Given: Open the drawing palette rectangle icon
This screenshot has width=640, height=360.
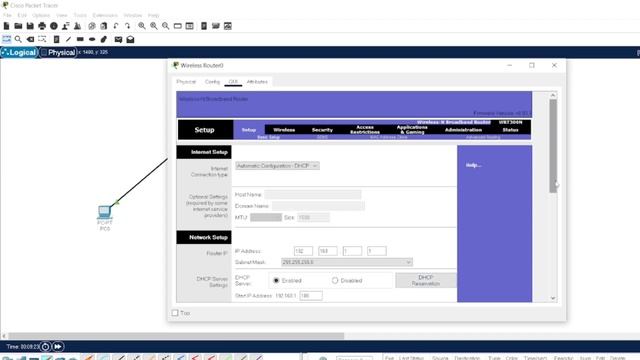Looking at the screenshot, I should click(178, 26).
